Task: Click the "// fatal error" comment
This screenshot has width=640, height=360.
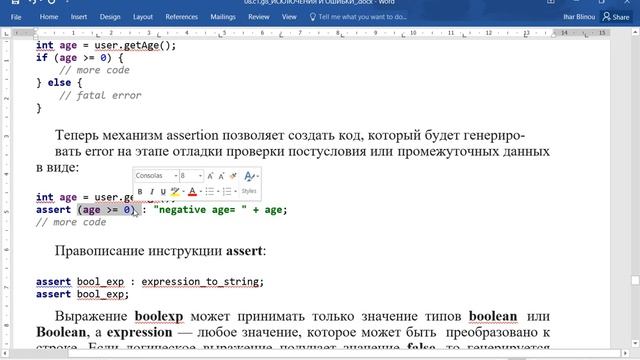Action: point(100,96)
